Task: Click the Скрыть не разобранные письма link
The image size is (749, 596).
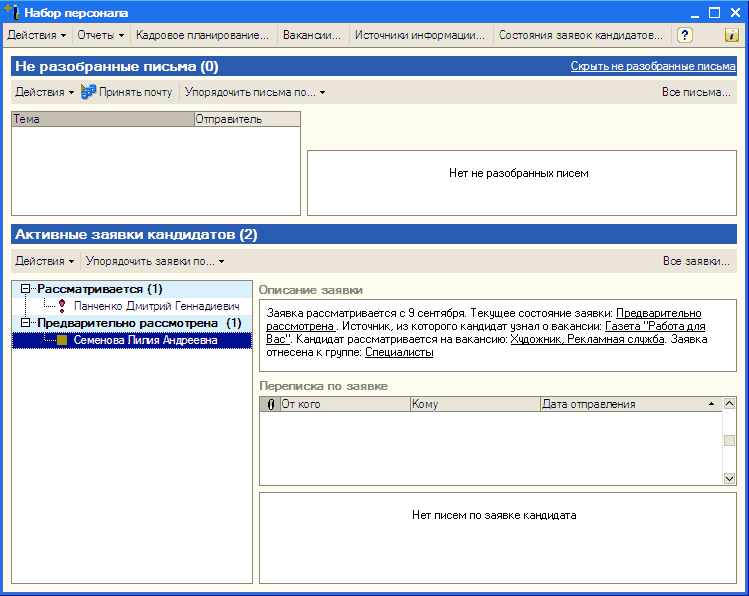Action: 652,67
